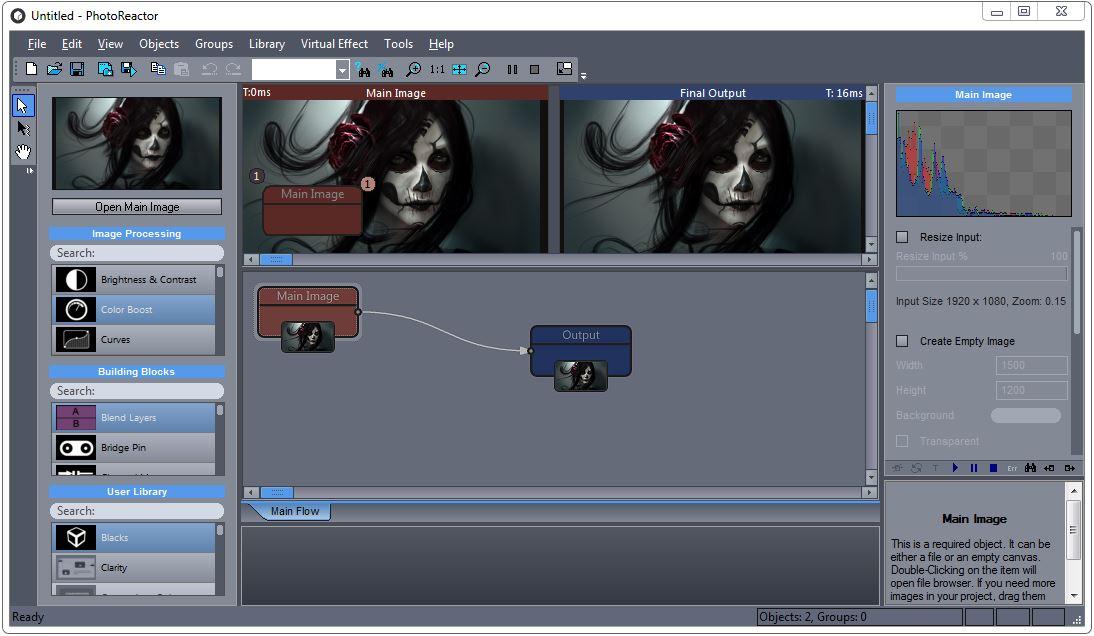Select the Color Boost effect

click(x=134, y=310)
